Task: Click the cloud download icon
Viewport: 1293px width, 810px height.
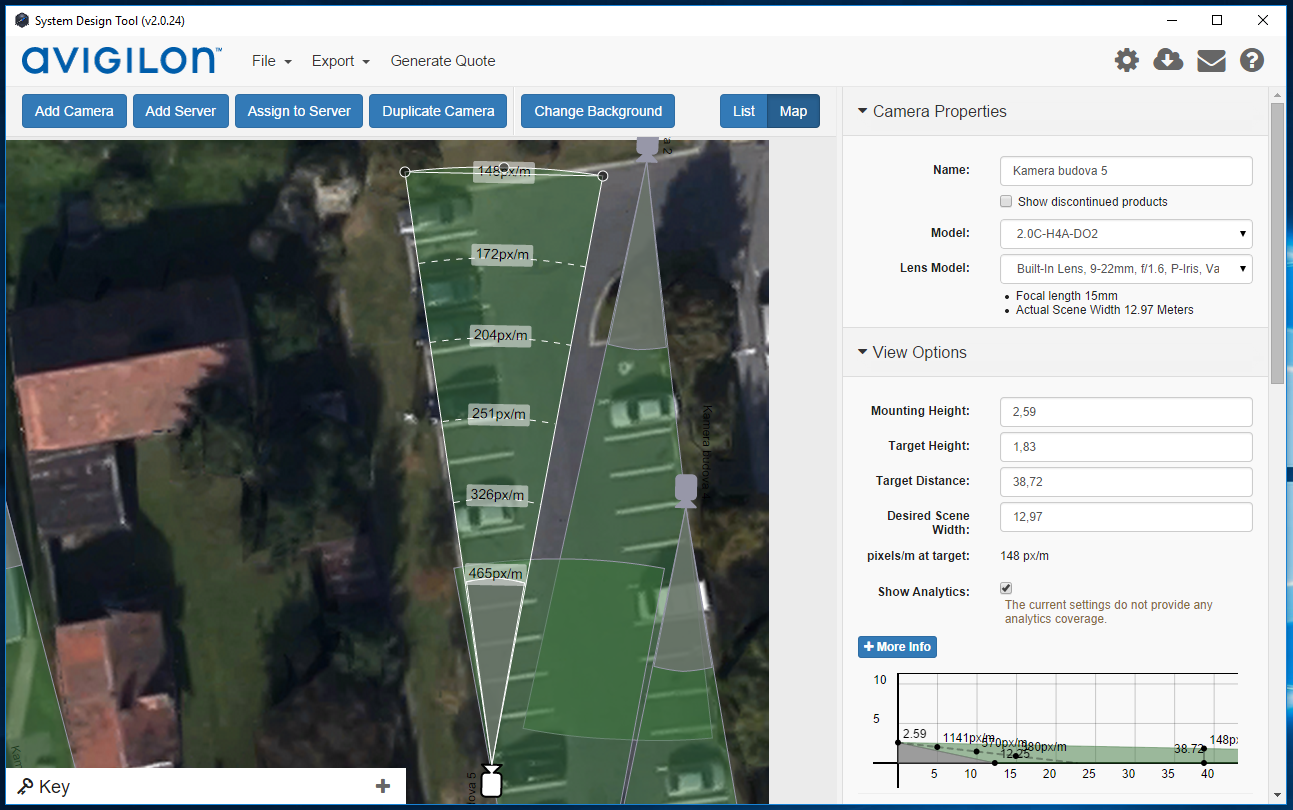Action: [x=1168, y=61]
